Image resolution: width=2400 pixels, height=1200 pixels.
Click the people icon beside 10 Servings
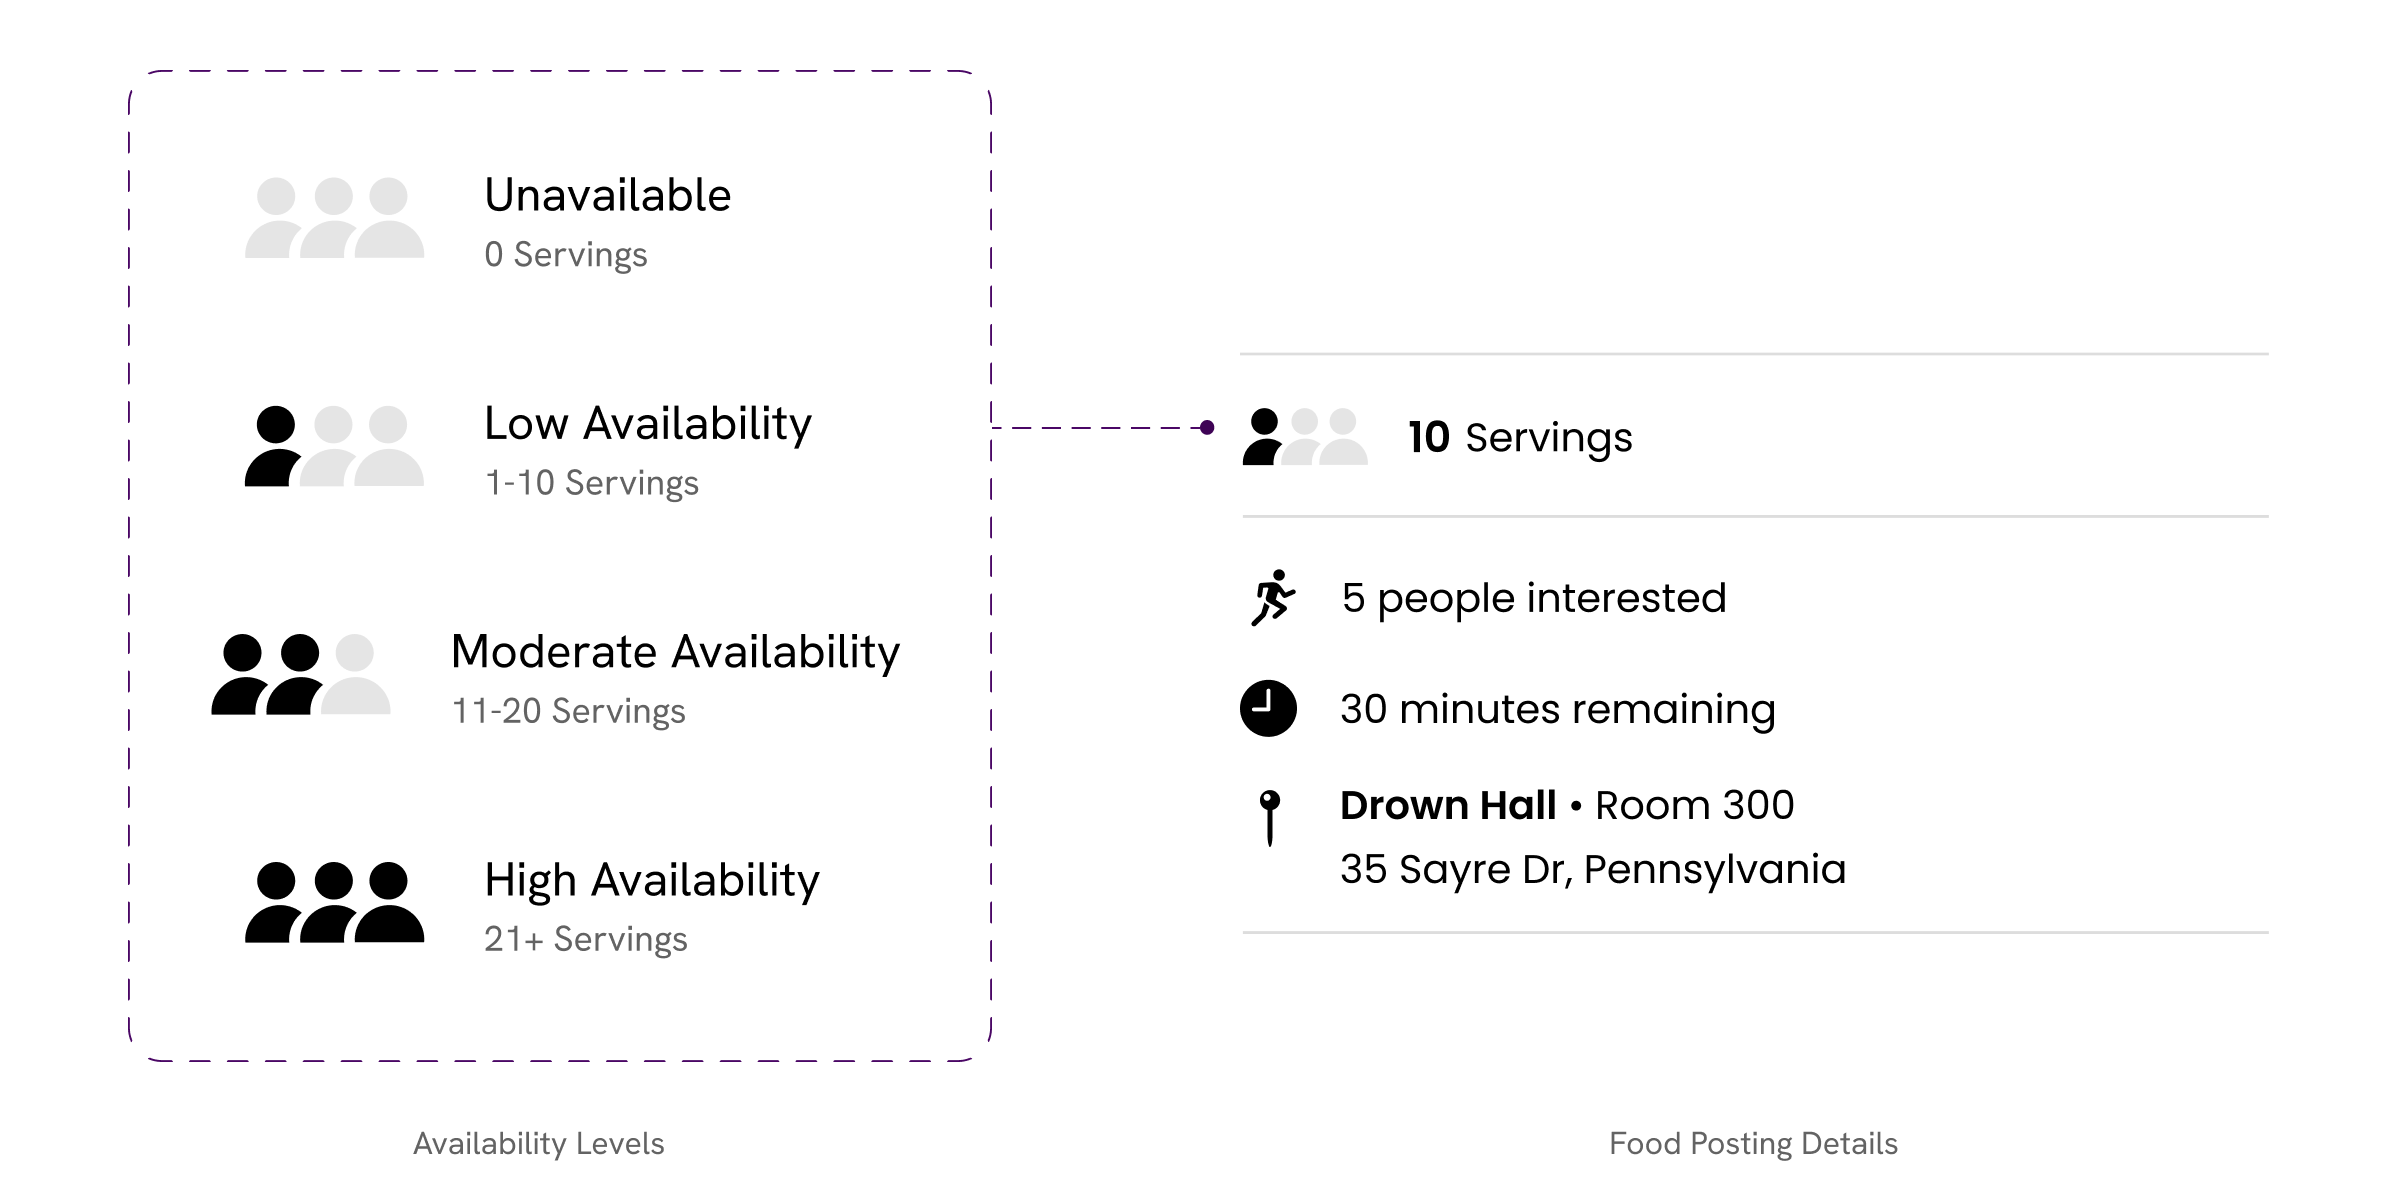(x=1305, y=436)
